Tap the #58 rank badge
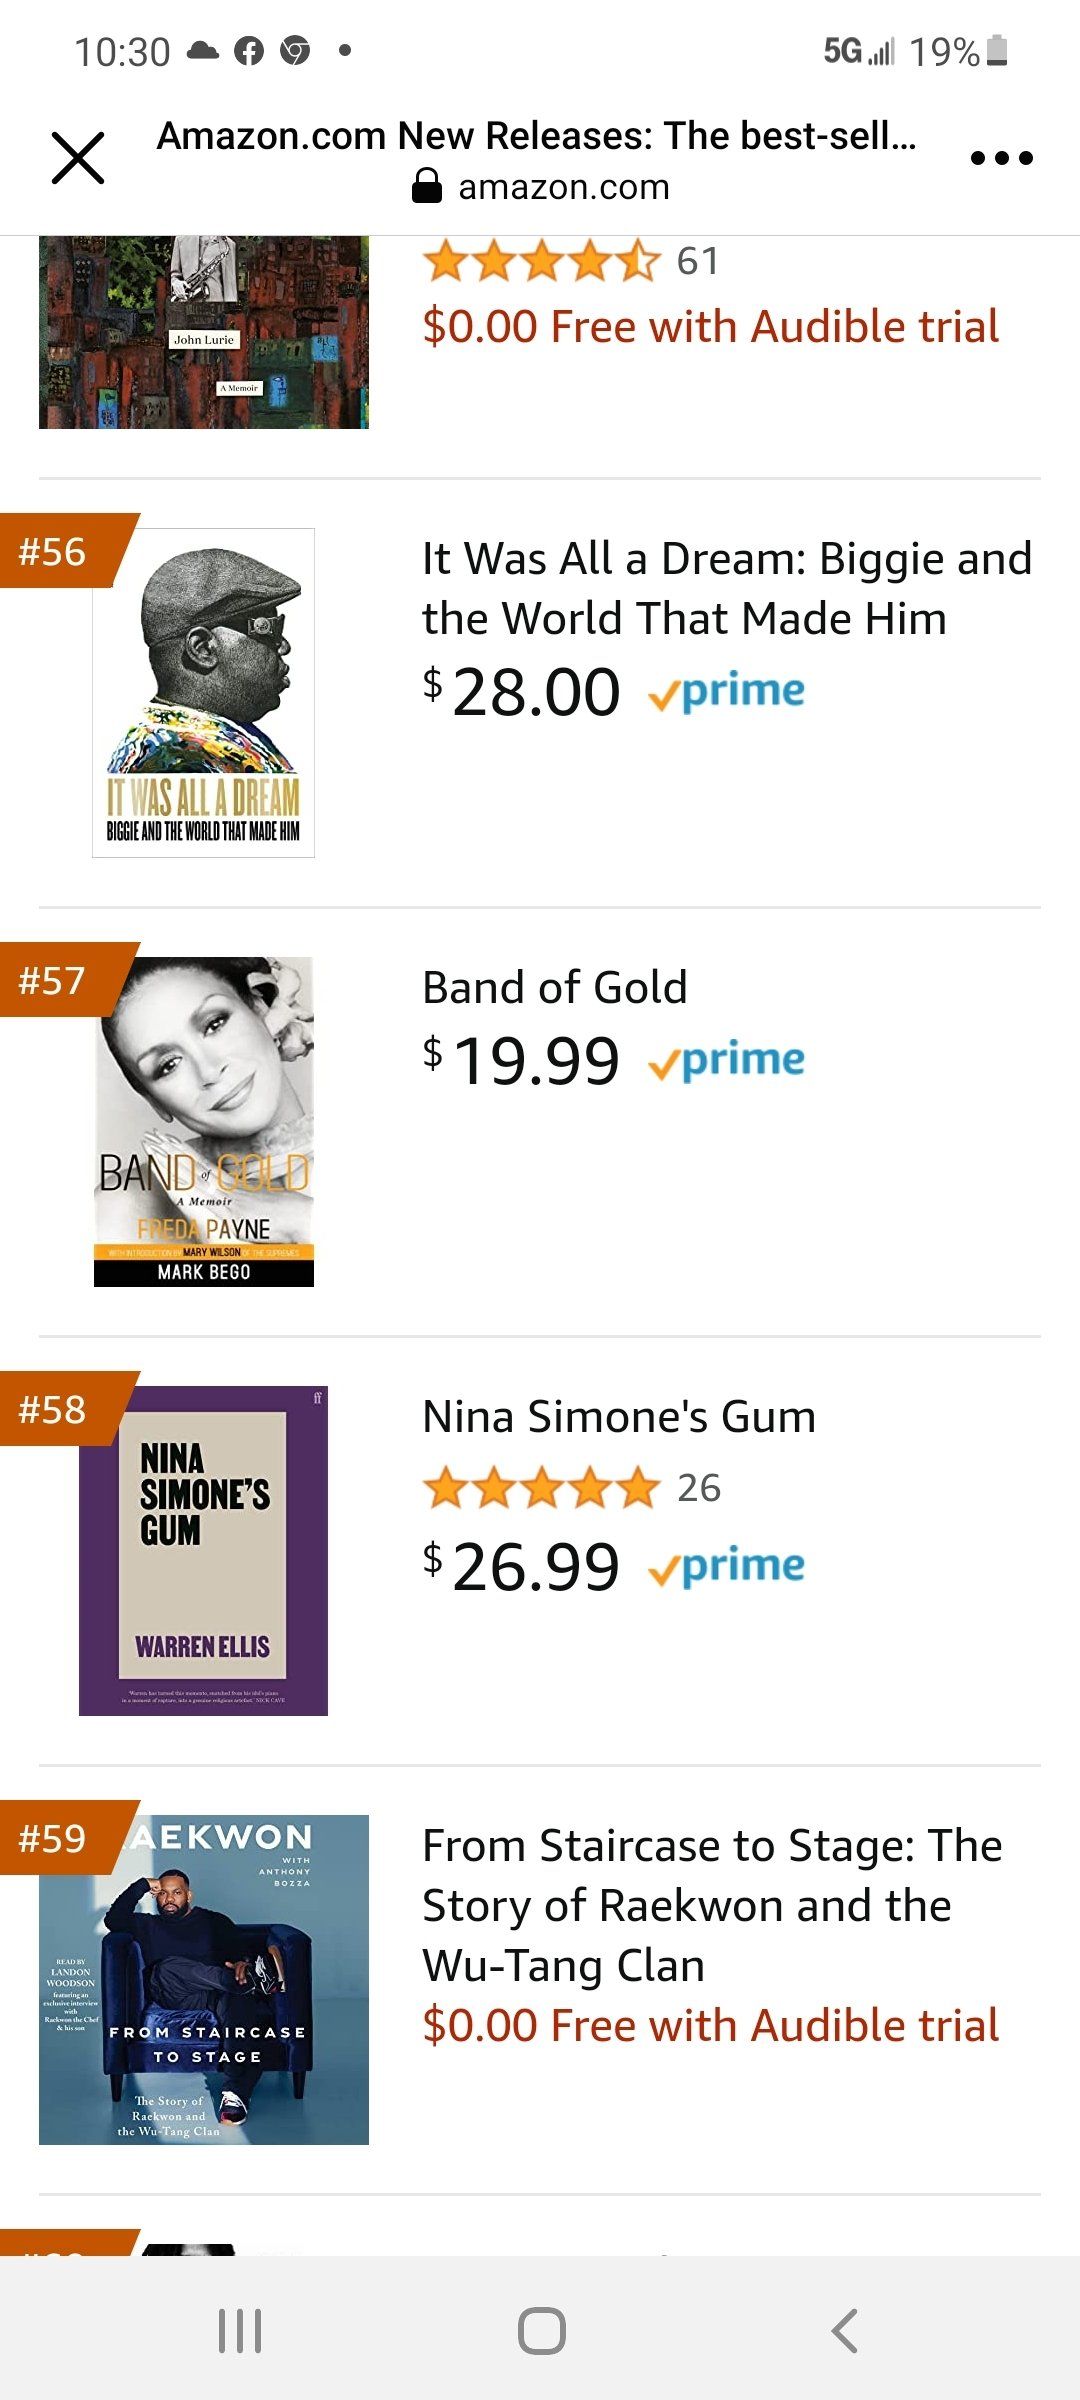This screenshot has height=2400, width=1080. 54,1409
